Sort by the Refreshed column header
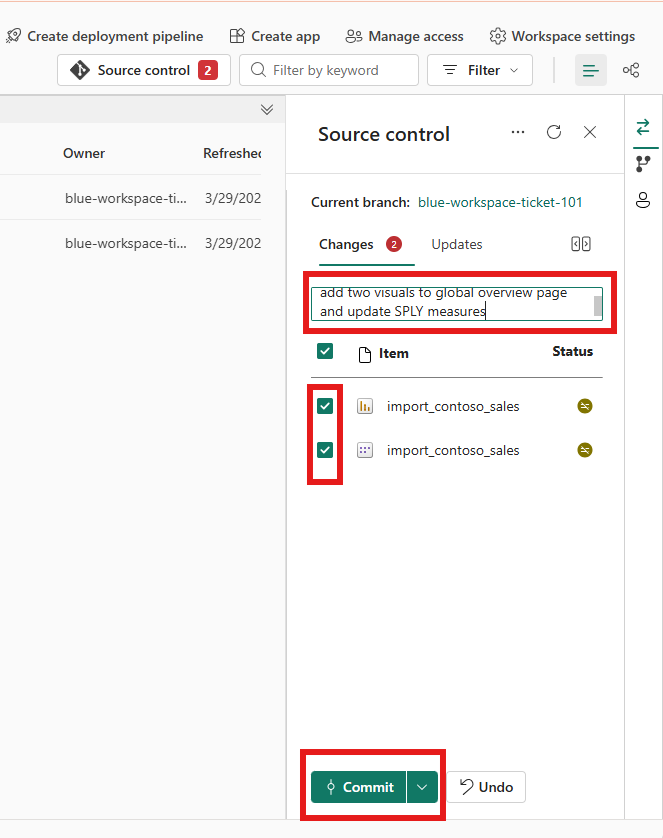Image resolution: width=663 pixels, height=838 pixels. click(232, 153)
